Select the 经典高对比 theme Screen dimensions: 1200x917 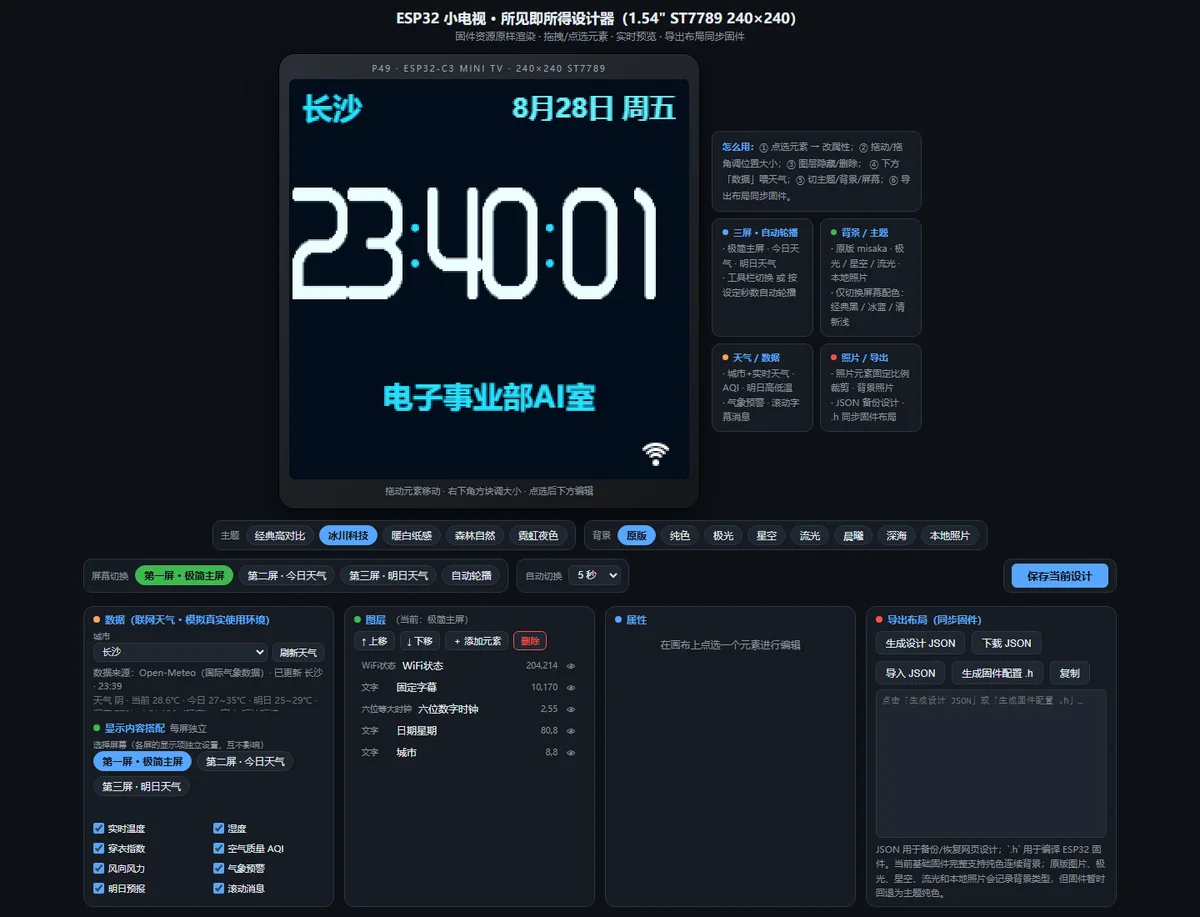(279, 536)
